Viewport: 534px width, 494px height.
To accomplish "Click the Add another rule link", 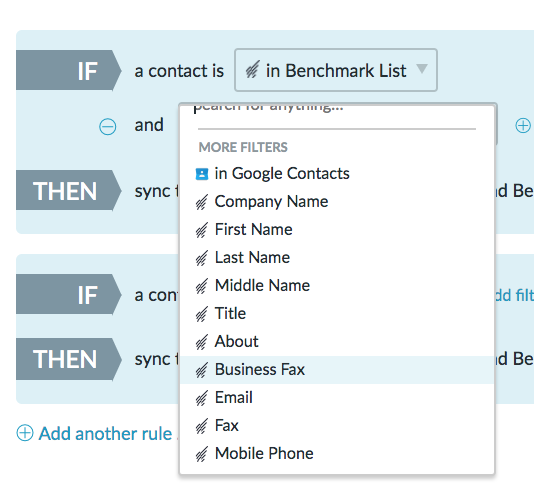I will (105, 433).
